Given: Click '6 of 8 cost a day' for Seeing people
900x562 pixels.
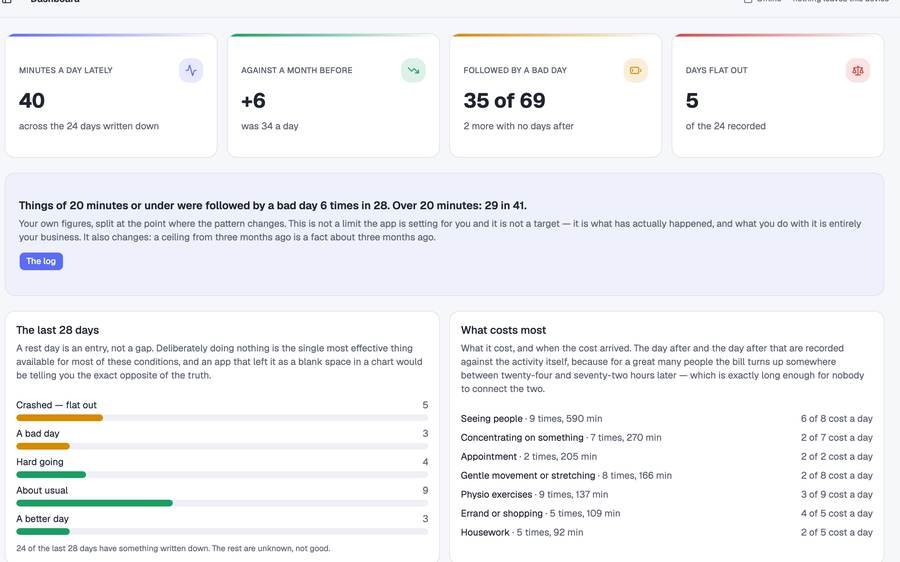Looking at the screenshot, I should pos(837,418).
